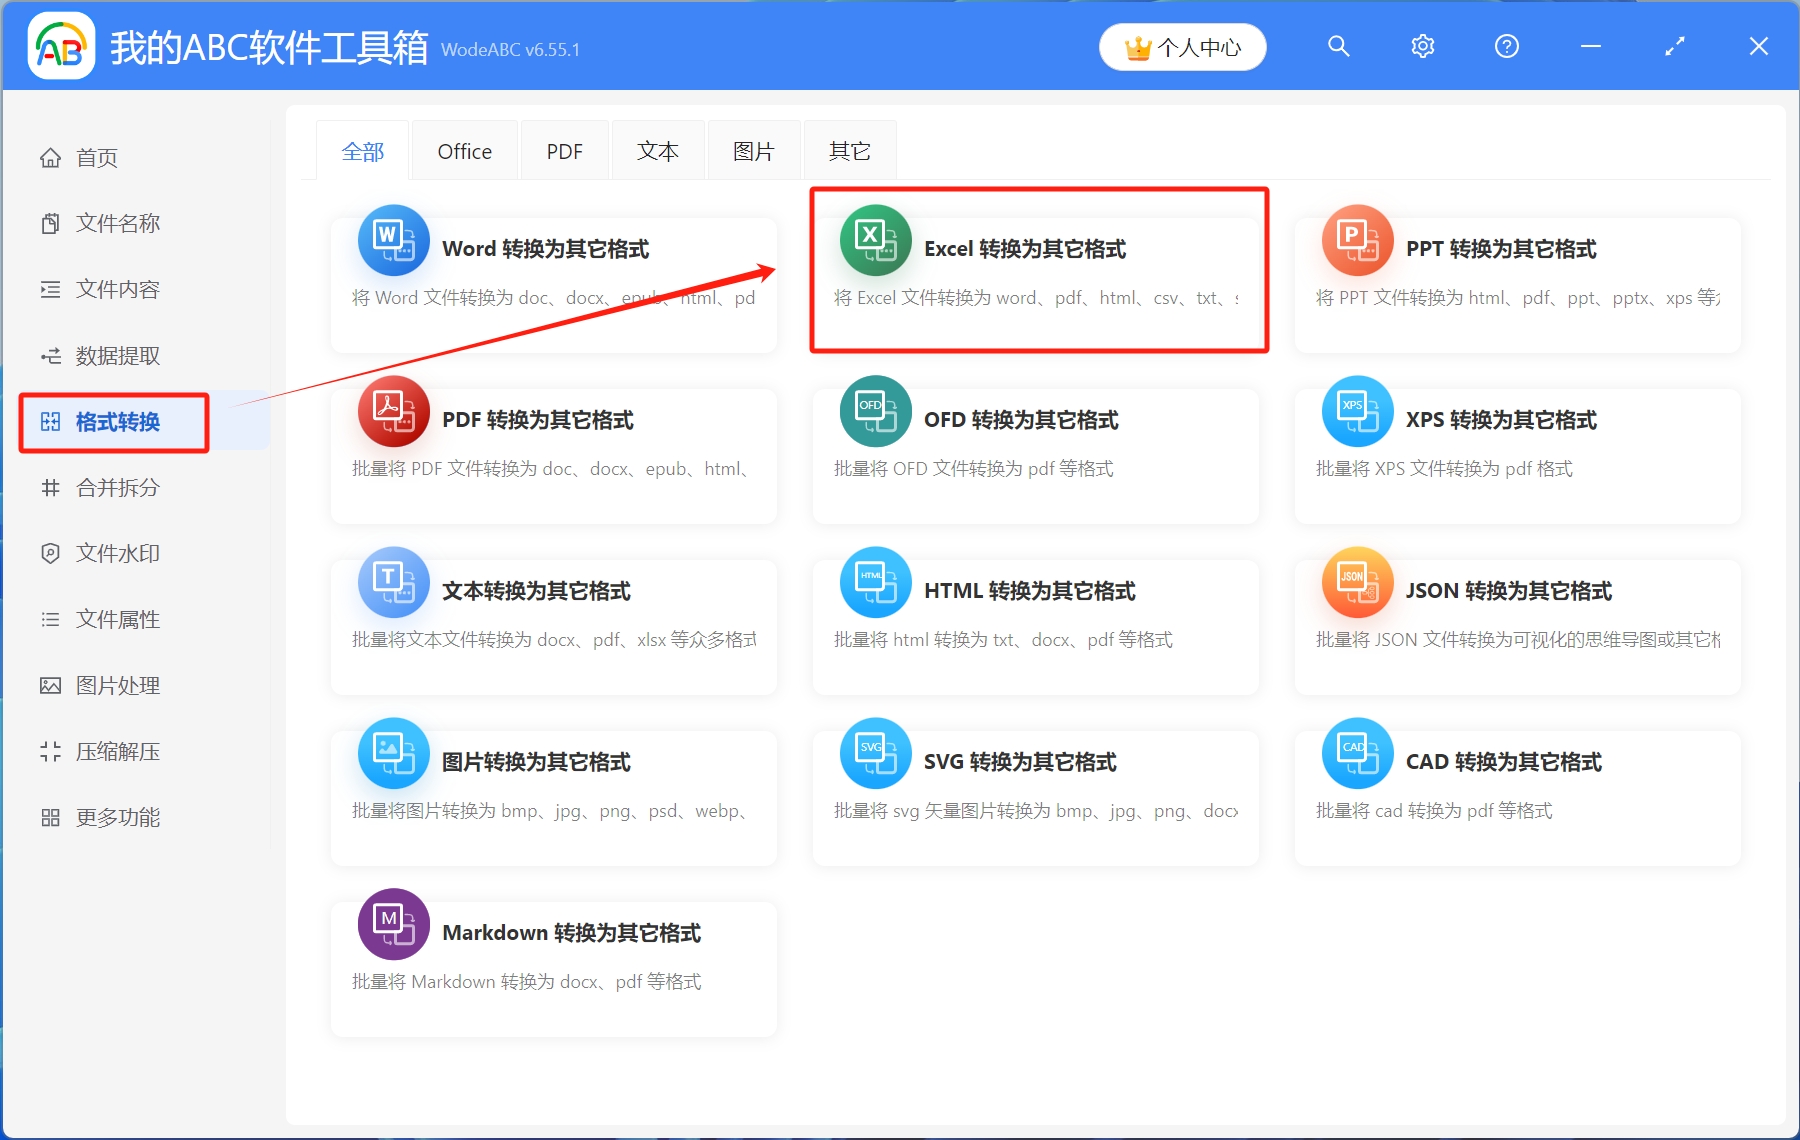Viewport: 1800px width, 1140px height.
Task: Switch to the Office tab
Action: coord(464,150)
